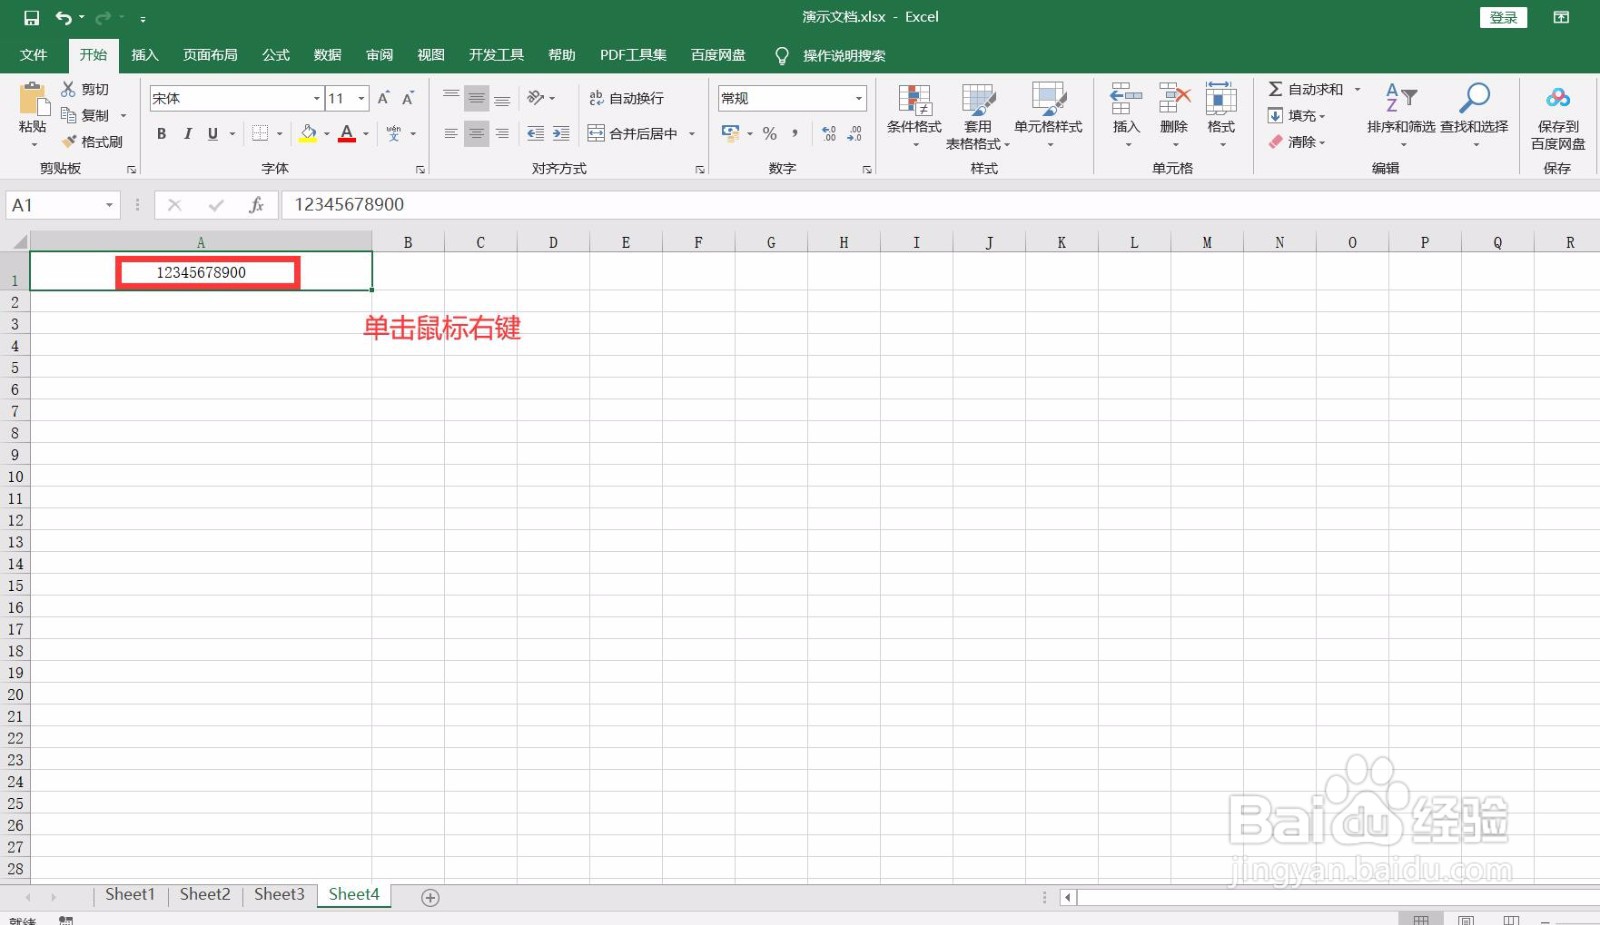This screenshot has height=925, width=1600.
Task: Switch to the 插入 ribbon tab
Action: click(145, 55)
